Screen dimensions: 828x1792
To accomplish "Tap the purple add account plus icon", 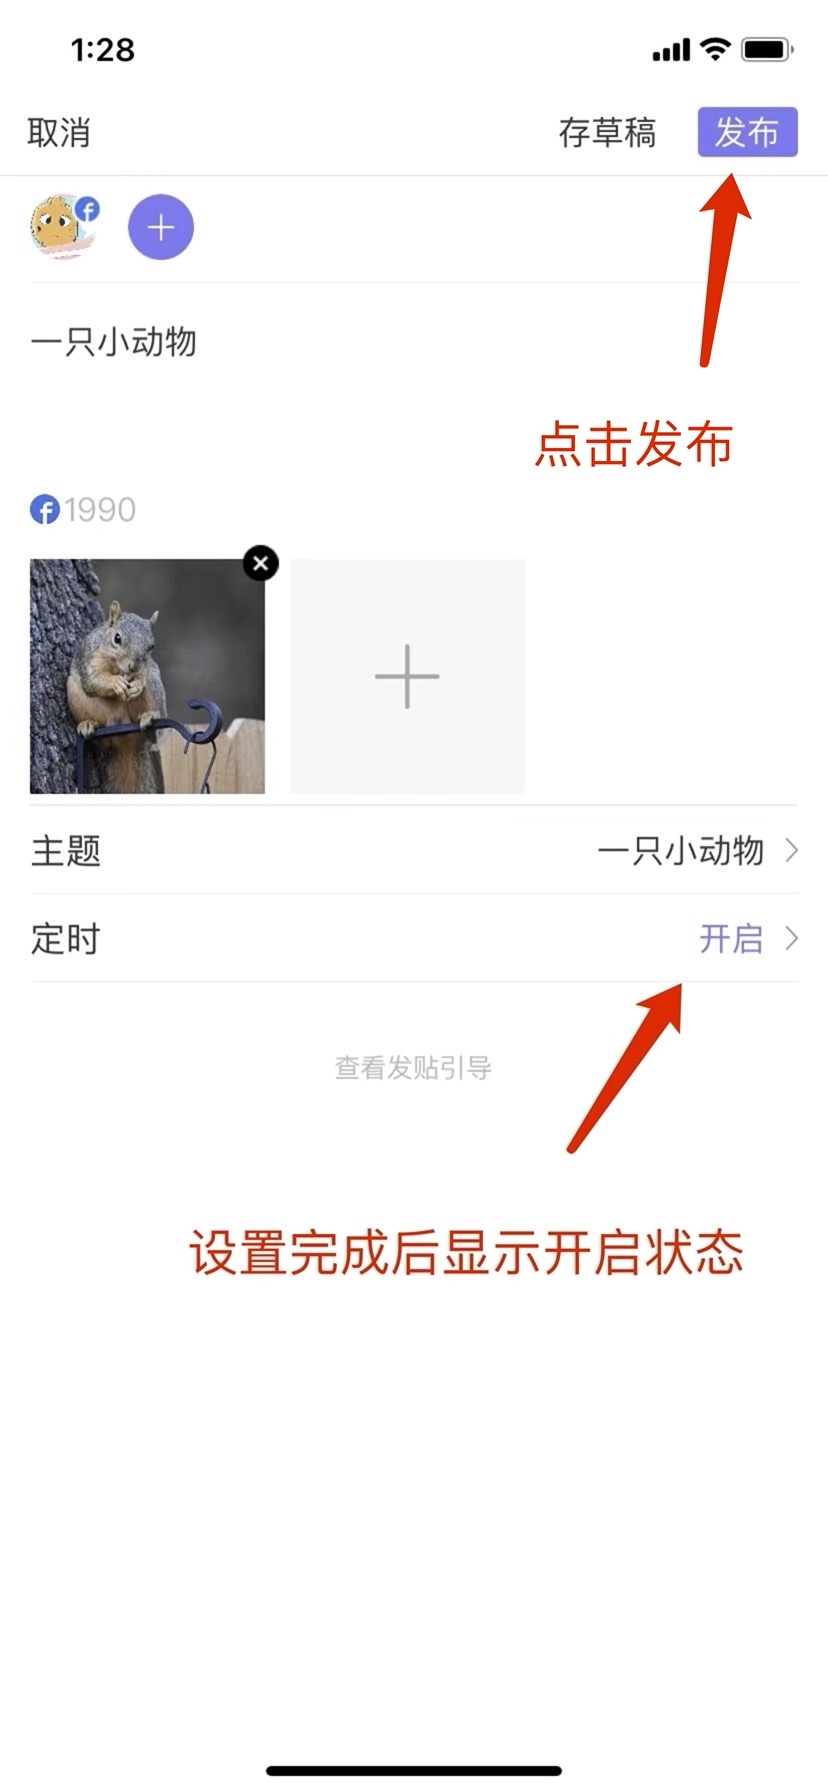I will tap(161, 227).
